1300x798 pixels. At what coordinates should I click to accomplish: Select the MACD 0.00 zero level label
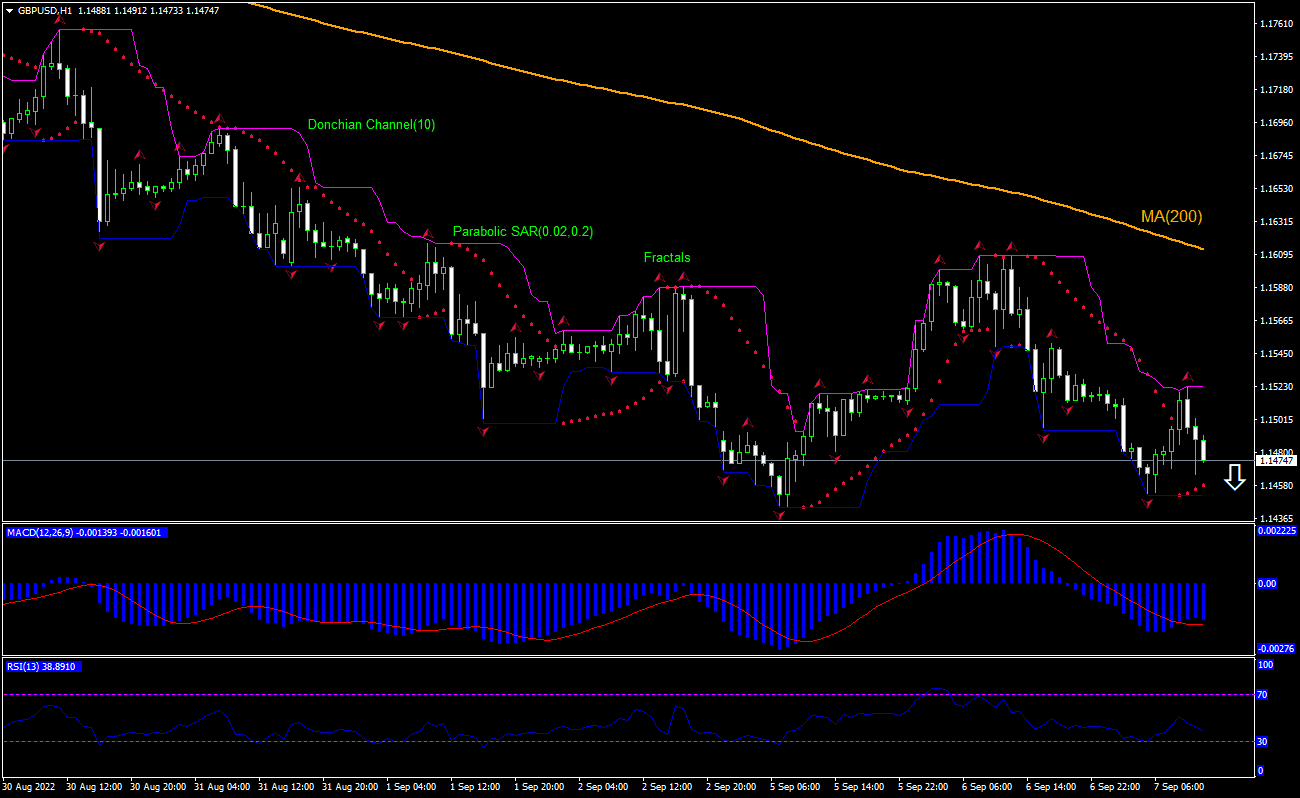click(x=1266, y=583)
